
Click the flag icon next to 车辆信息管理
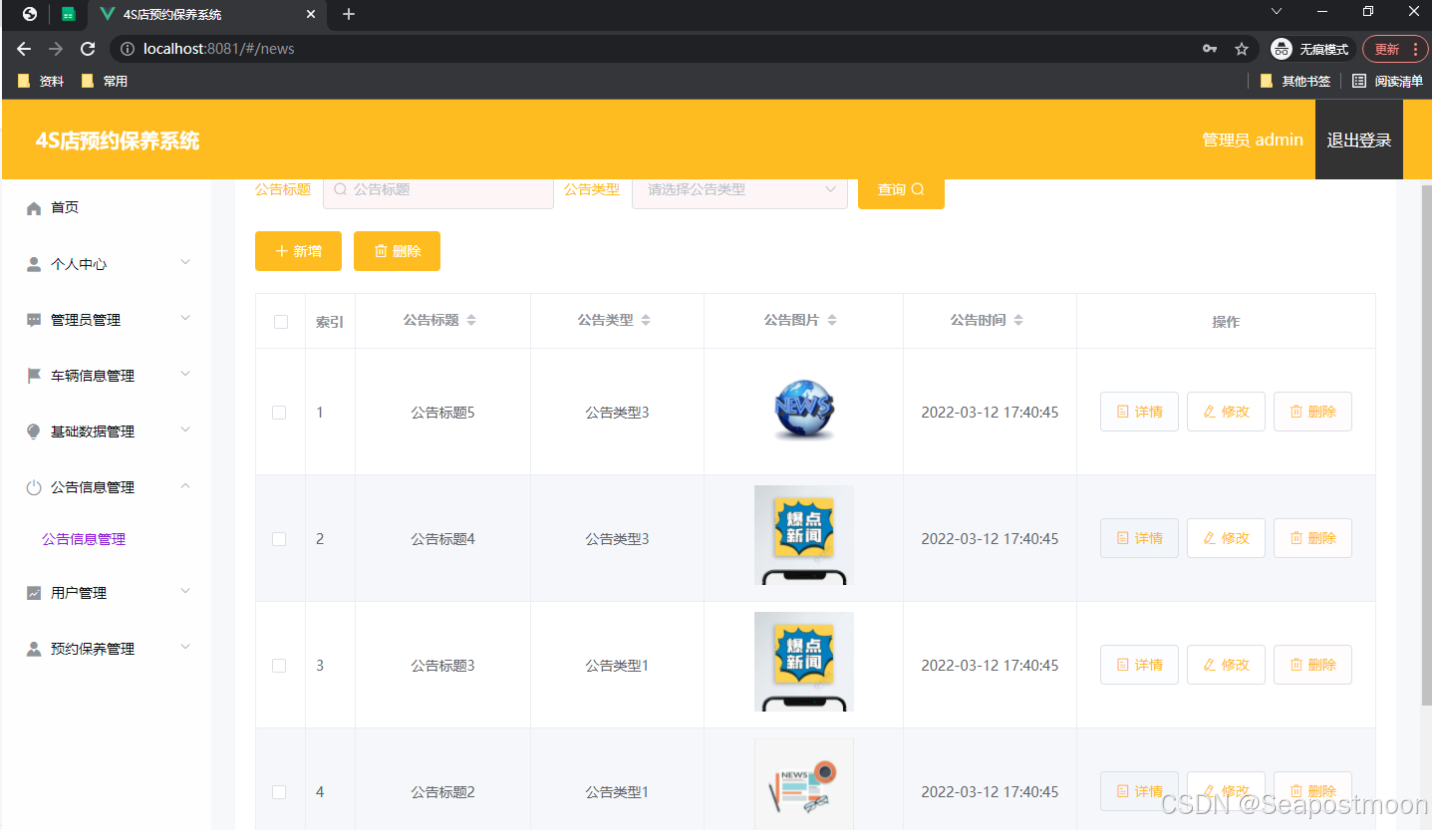33,375
